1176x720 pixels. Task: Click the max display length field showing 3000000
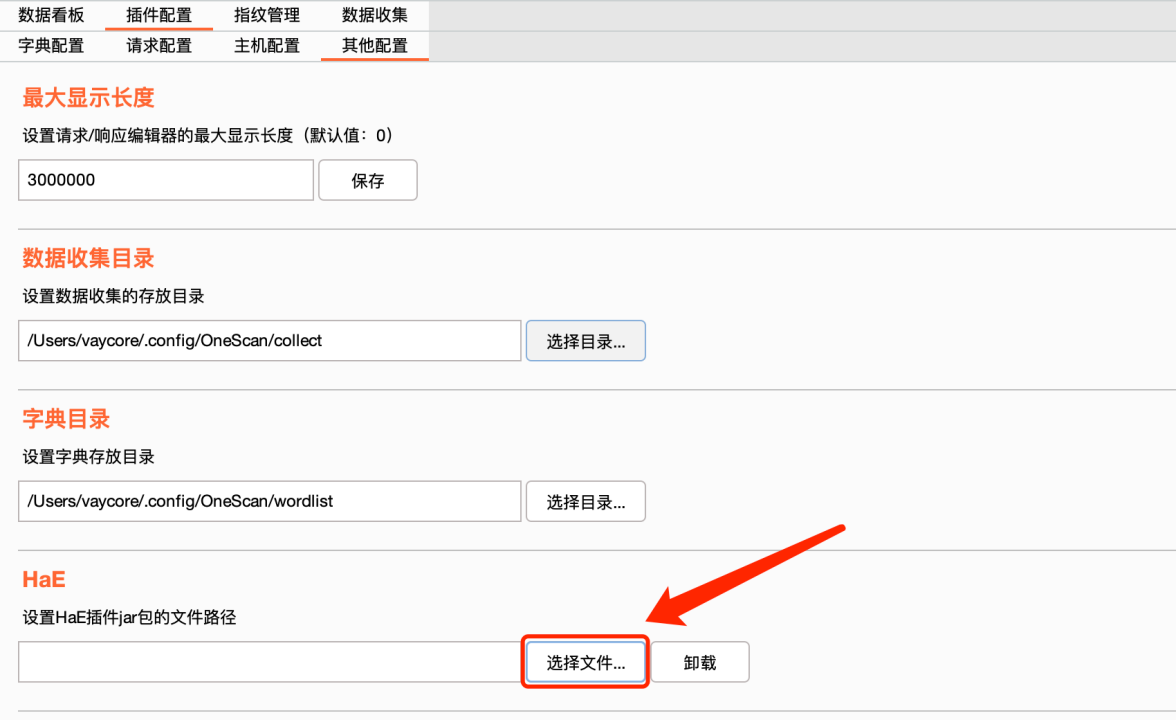click(166, 181)
